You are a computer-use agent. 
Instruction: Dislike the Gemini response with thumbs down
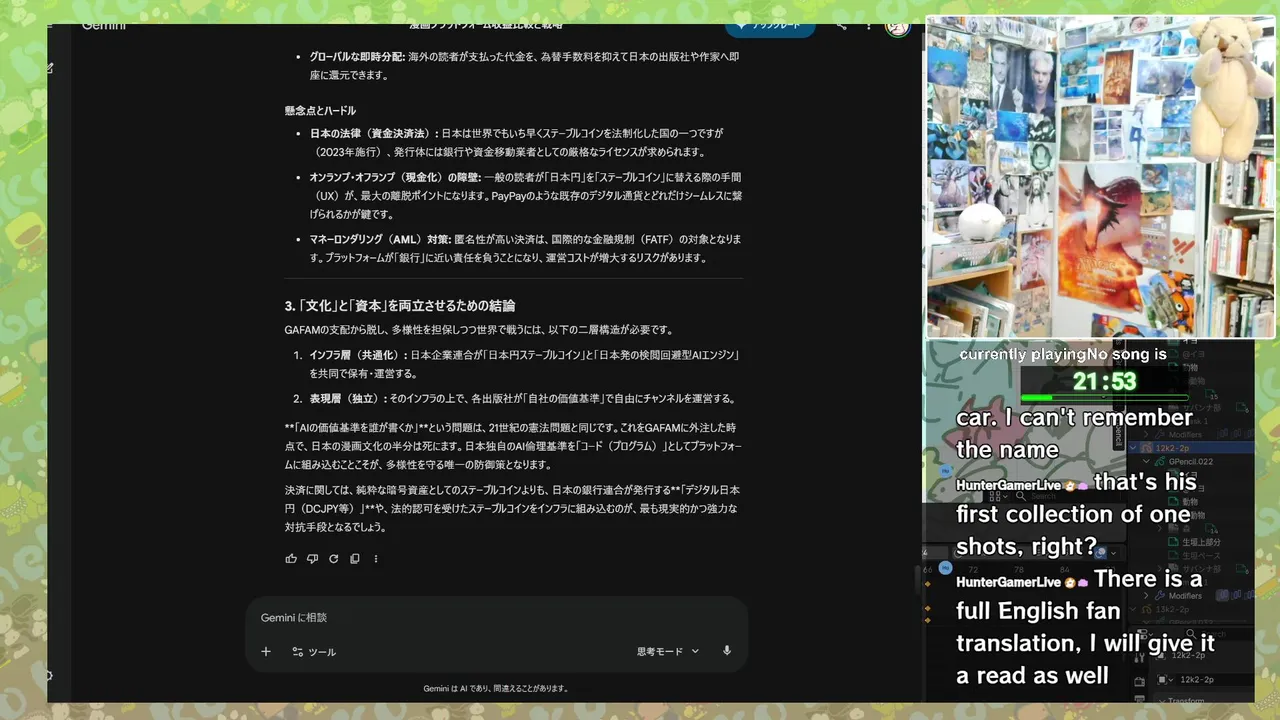(312, 559)
